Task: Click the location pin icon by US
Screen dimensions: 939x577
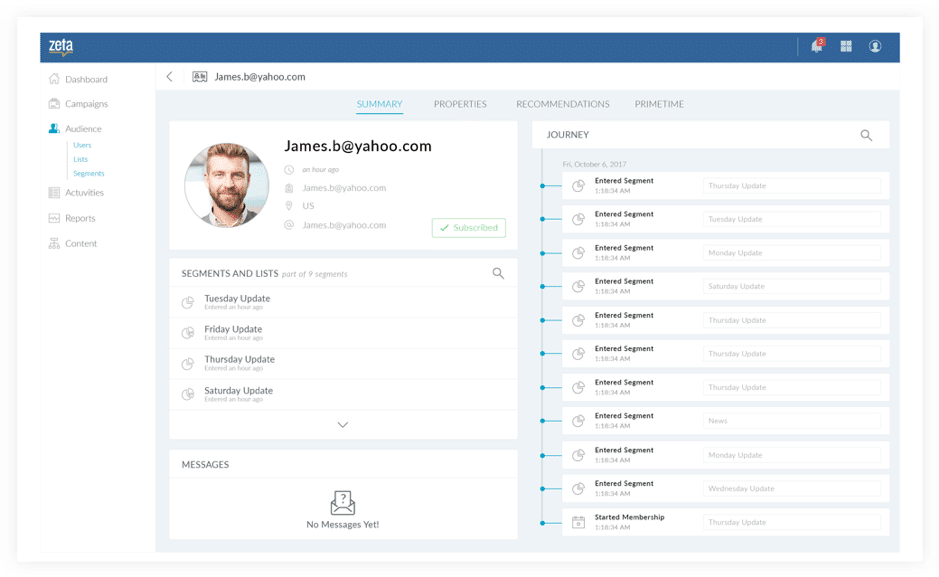Action: 289,206
